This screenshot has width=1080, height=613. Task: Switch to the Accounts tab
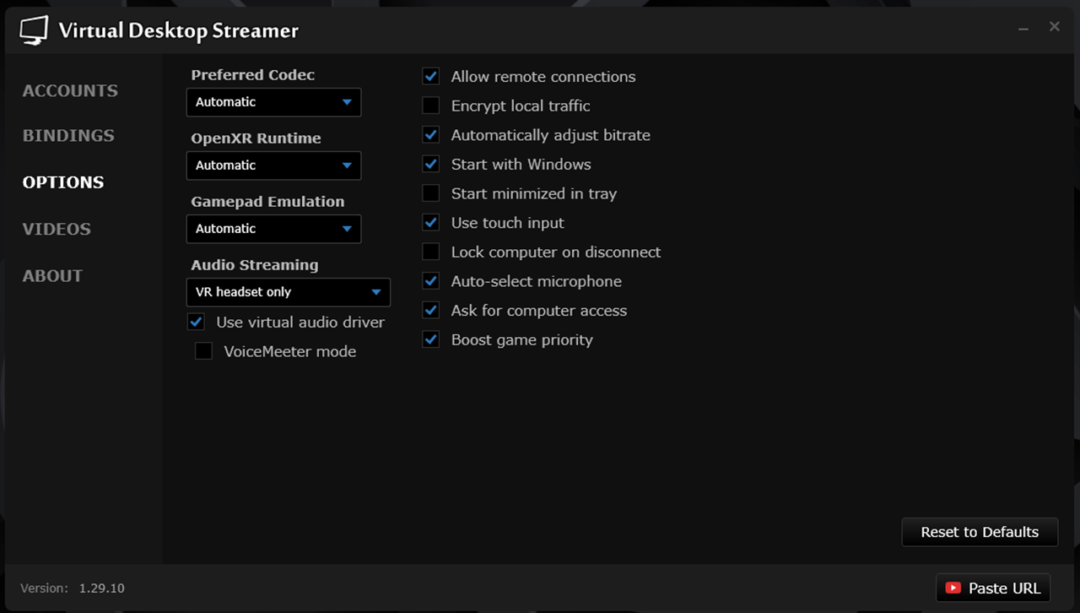coord(70,91)
